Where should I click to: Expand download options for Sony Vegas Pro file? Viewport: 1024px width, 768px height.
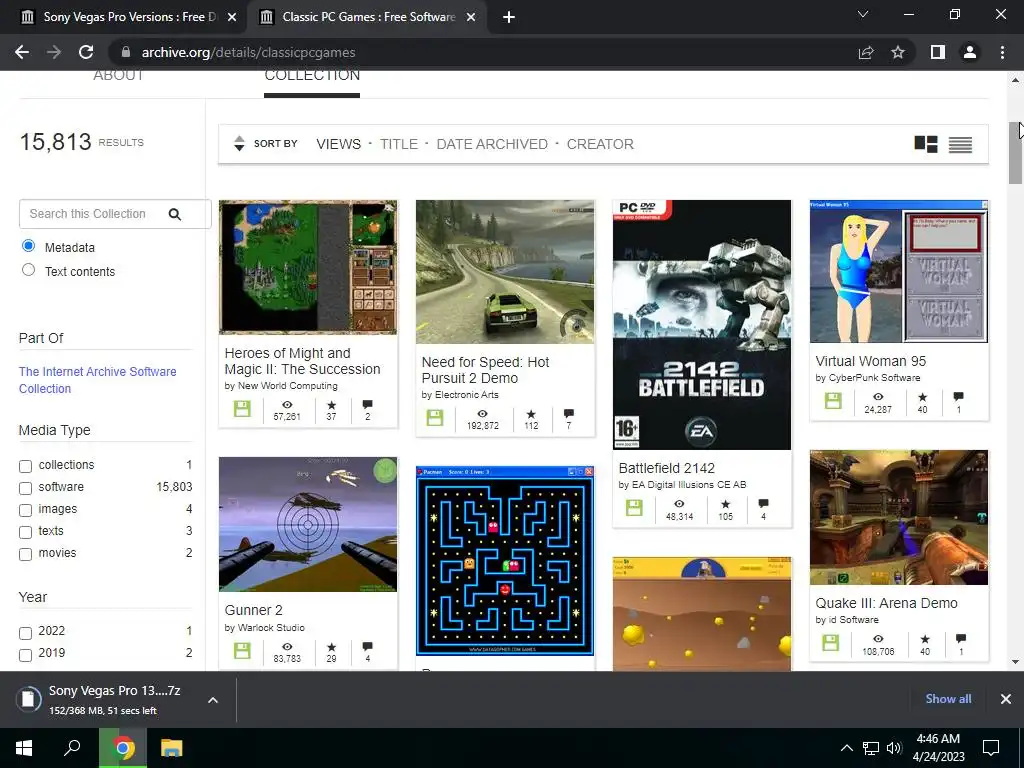point(212,700)
